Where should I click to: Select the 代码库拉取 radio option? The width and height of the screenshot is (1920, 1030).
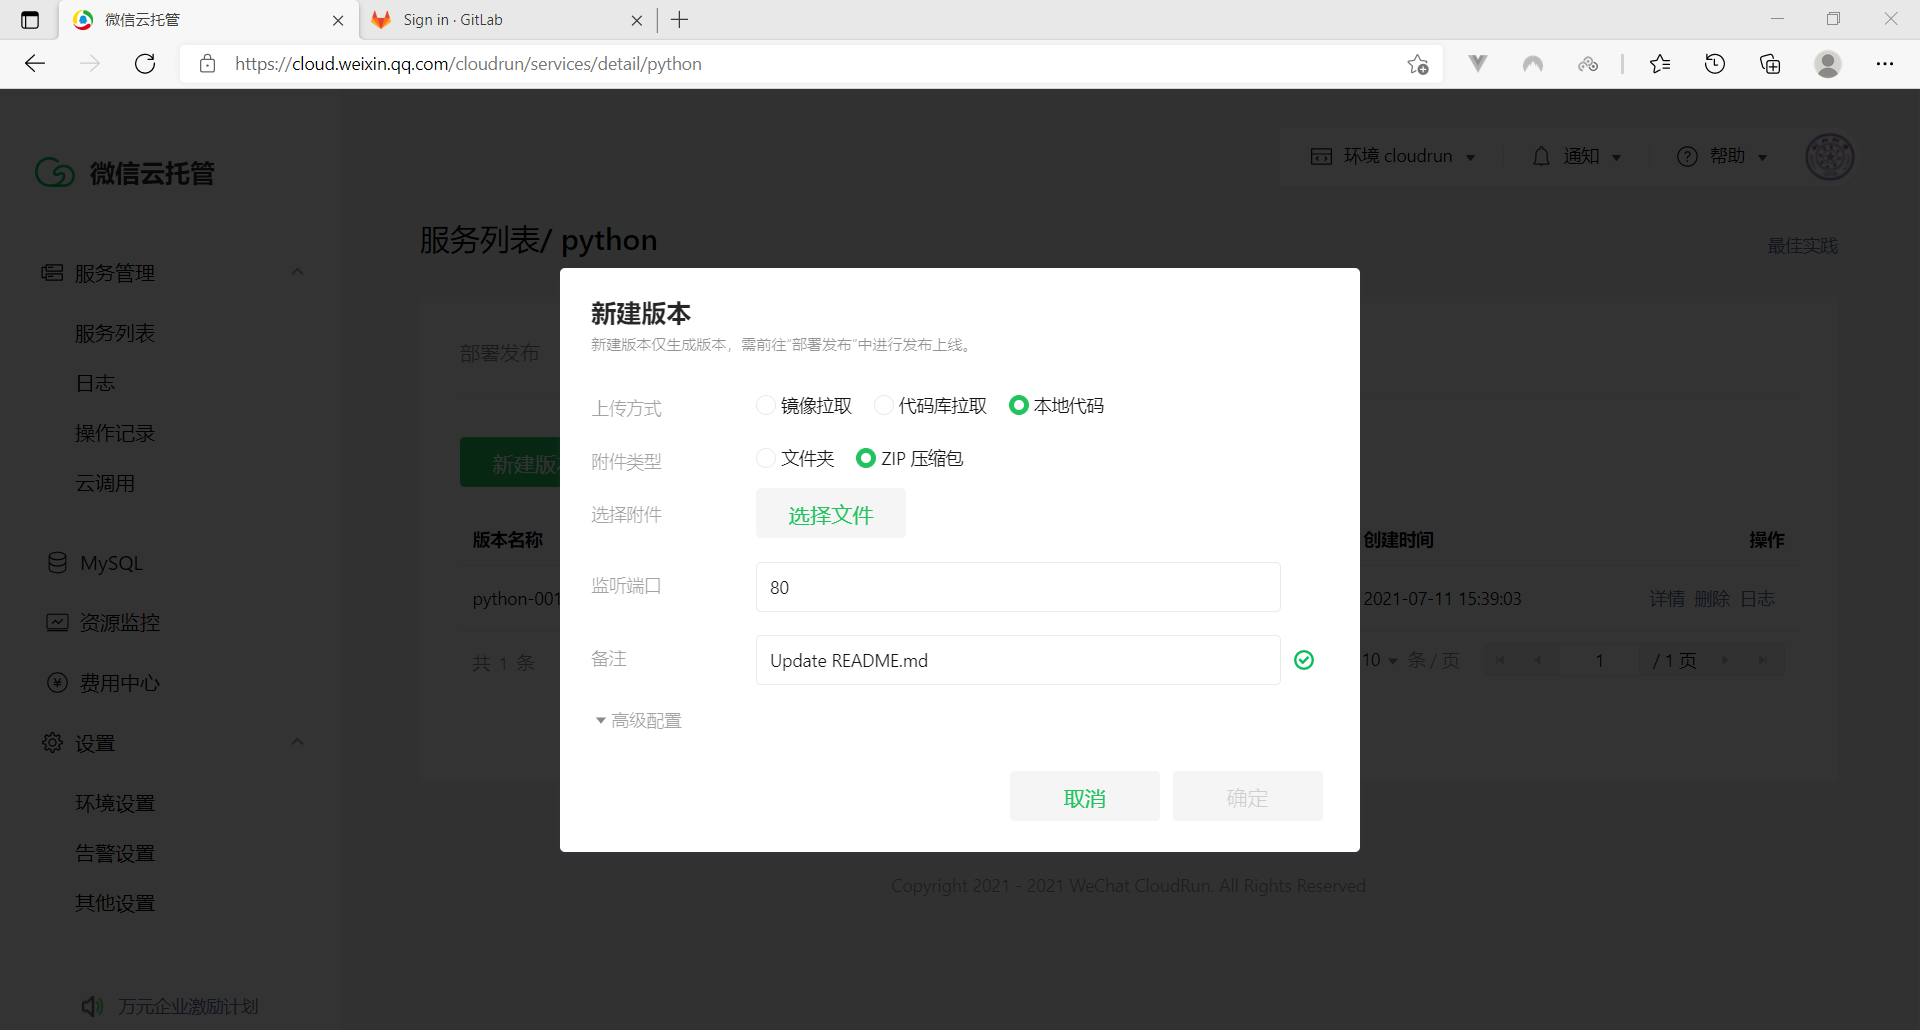[884, 405]
